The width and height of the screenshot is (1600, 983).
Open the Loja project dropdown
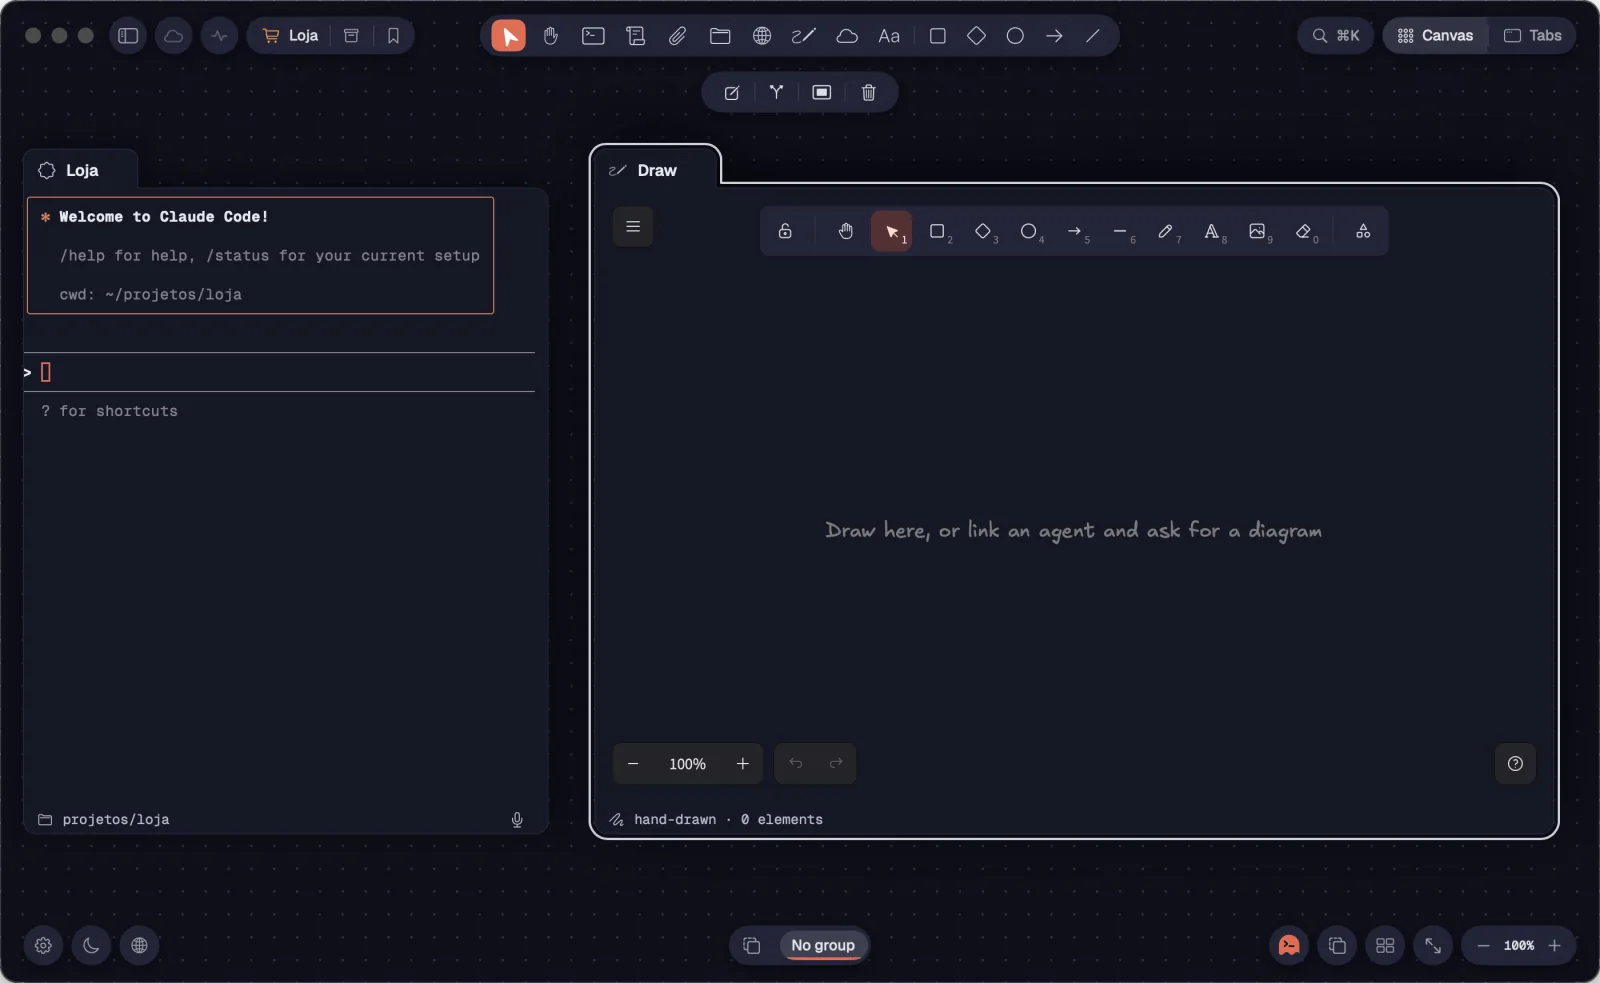coord(290,36)
